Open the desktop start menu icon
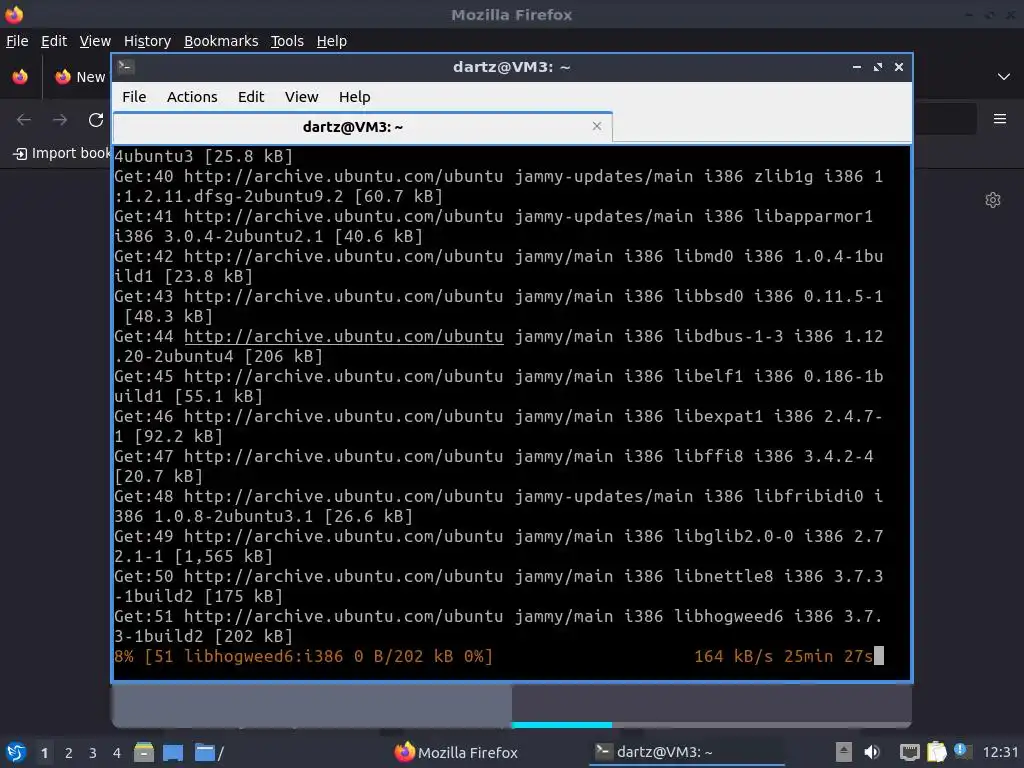The width and height of the screenshot is (1024, 768). point(16,752)
